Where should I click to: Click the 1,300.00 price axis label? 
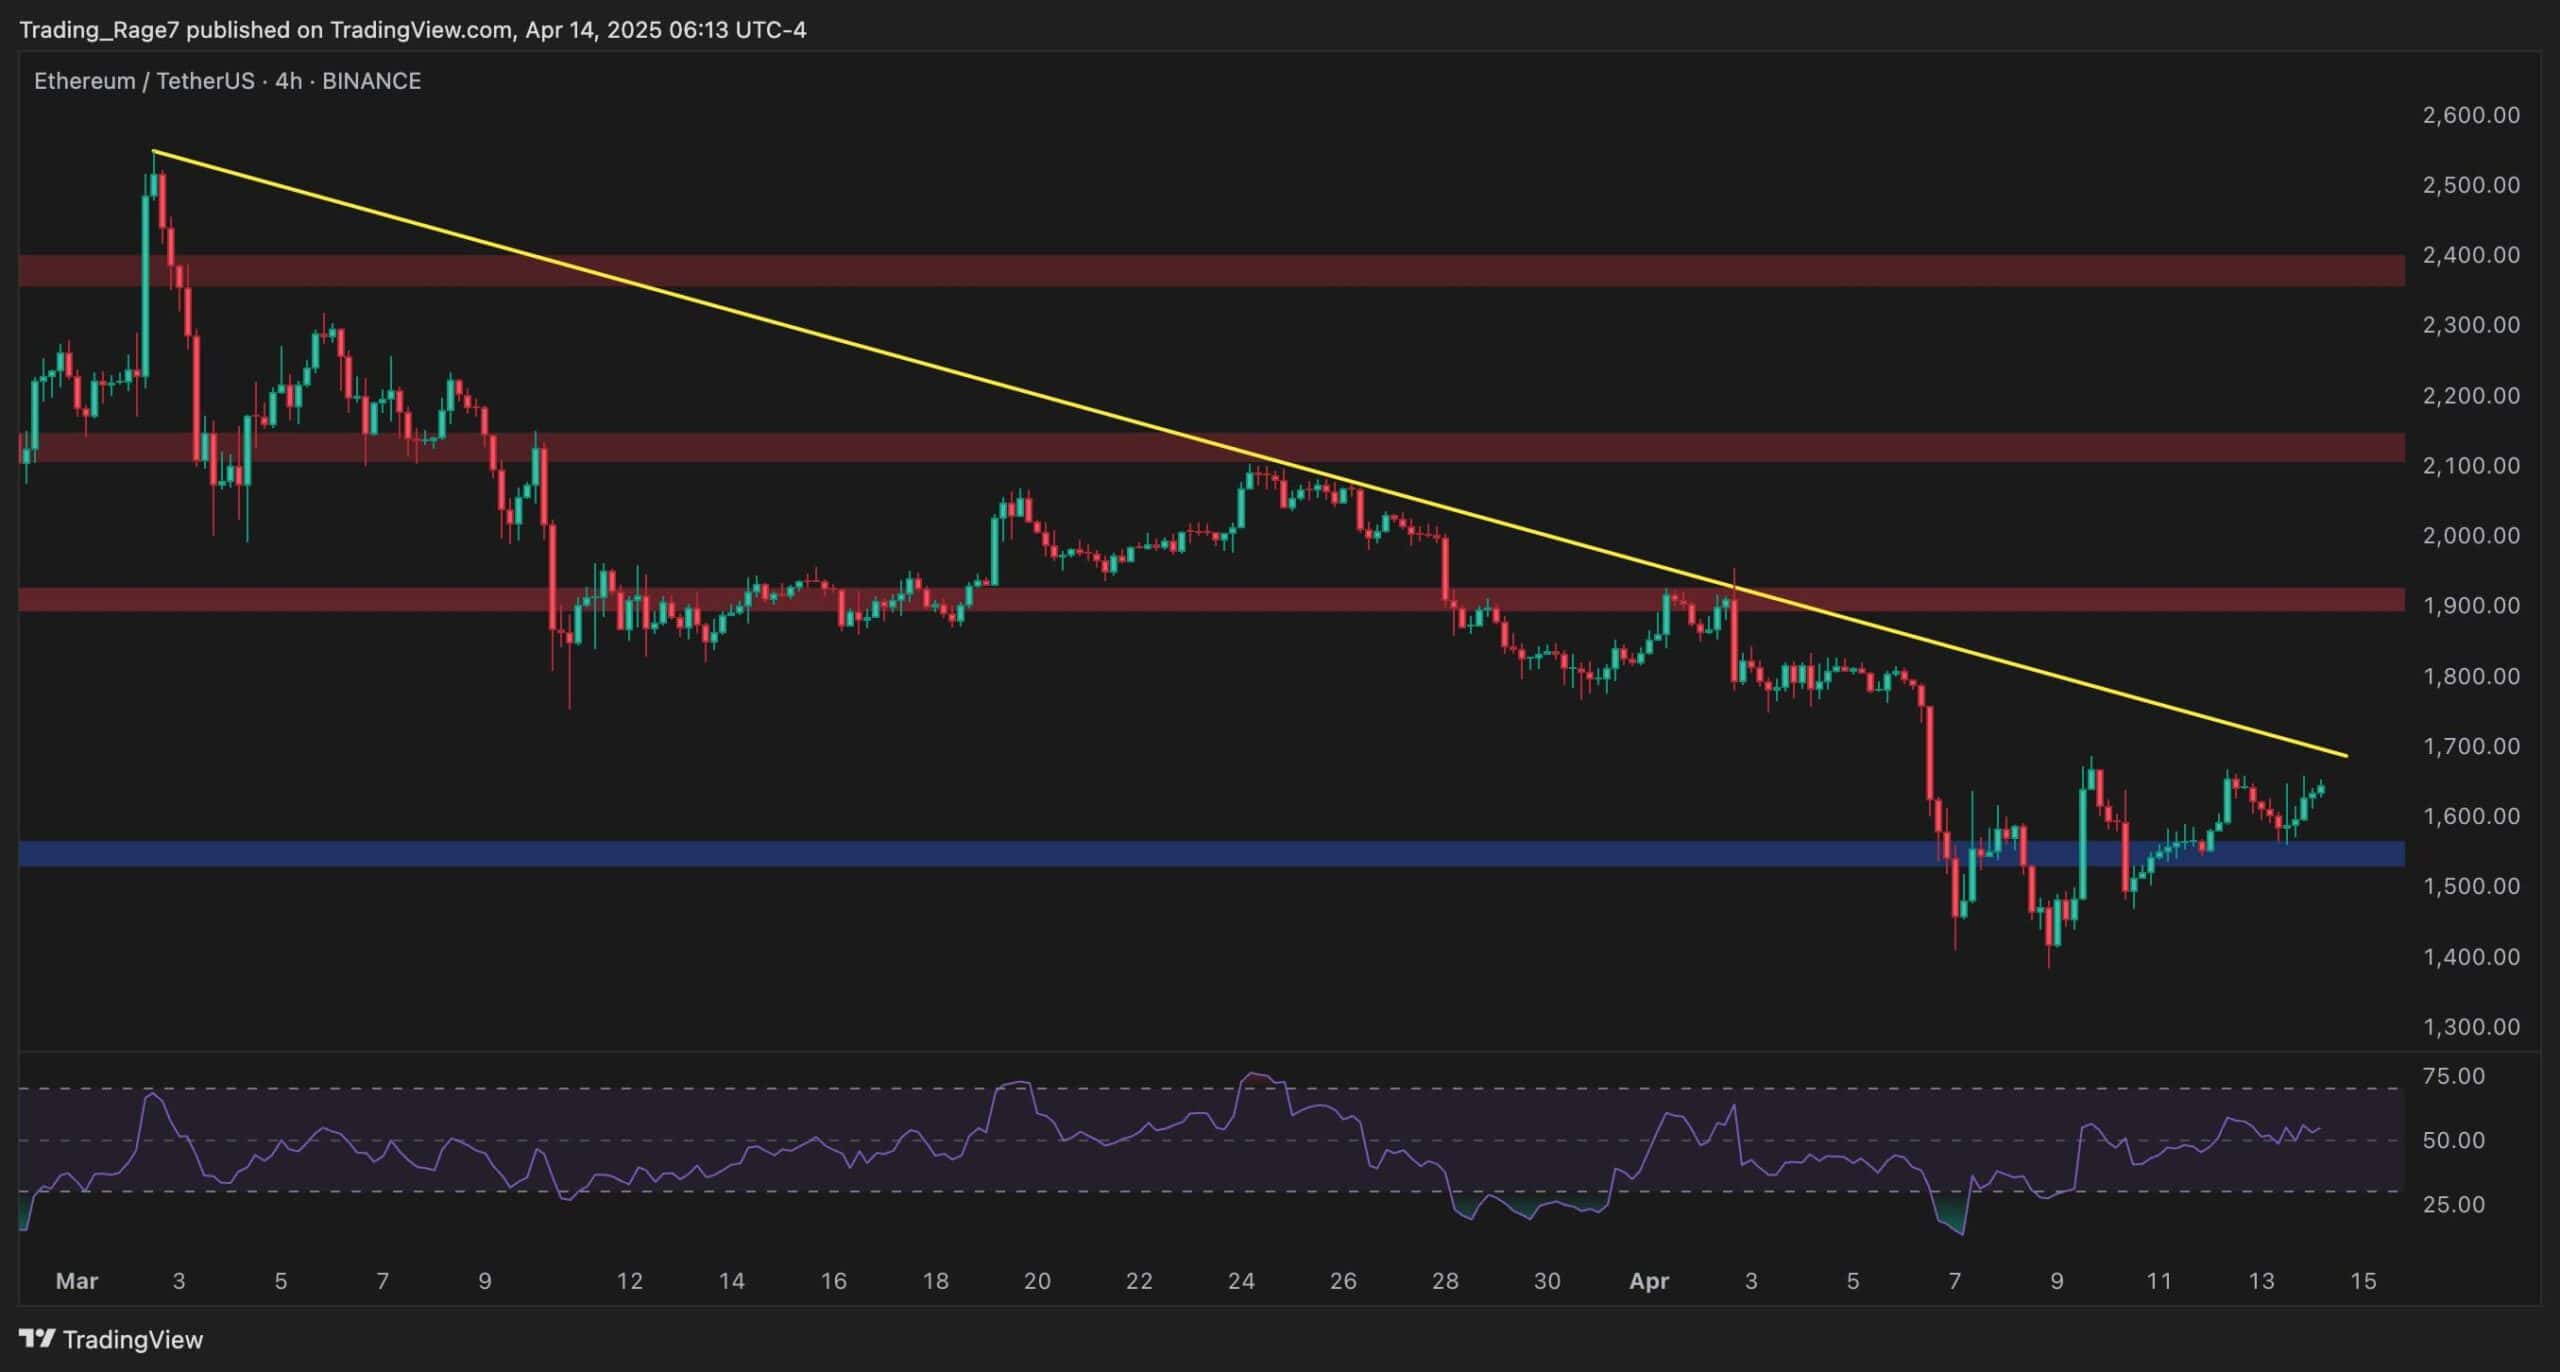coord(2470,1027)
